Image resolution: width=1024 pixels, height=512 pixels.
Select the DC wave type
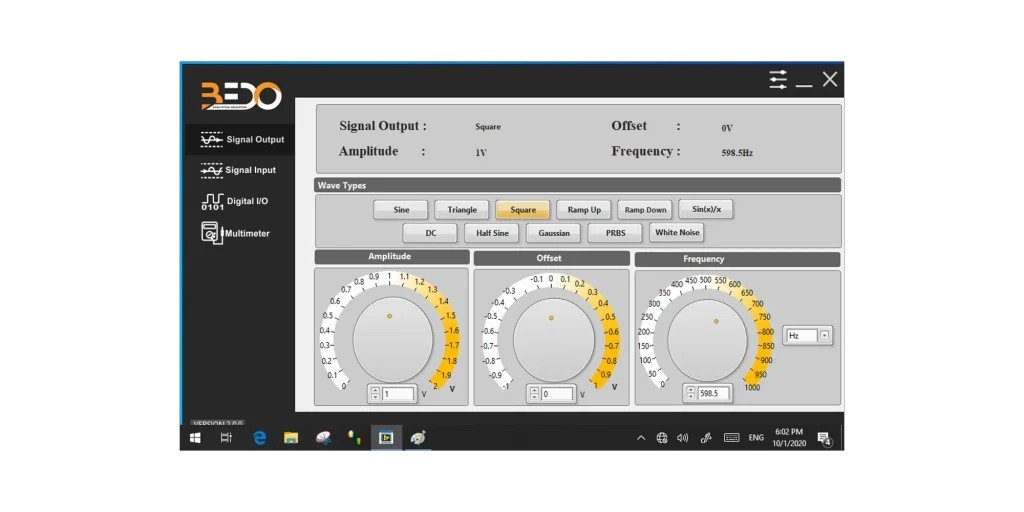430,232
